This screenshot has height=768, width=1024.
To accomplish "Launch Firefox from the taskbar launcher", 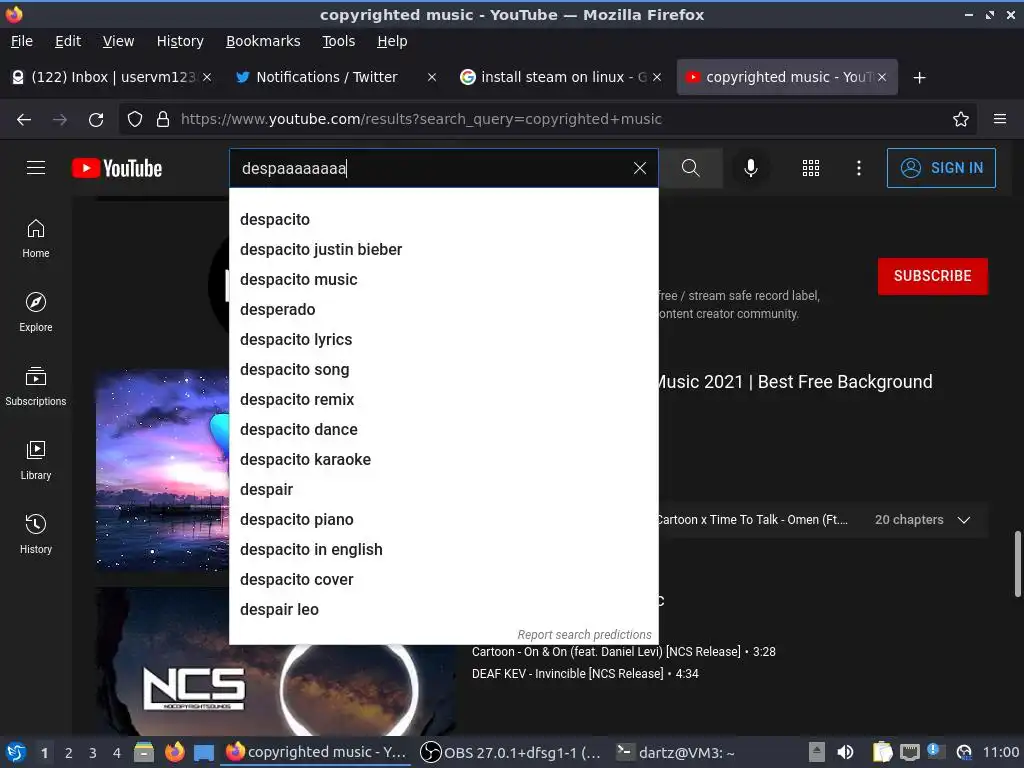I will point(174,752).
